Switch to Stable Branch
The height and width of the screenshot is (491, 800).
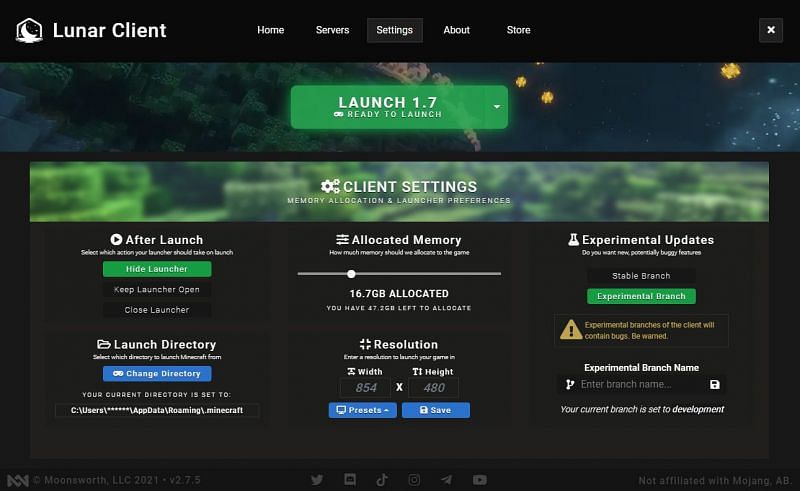(x=641, y=276)
